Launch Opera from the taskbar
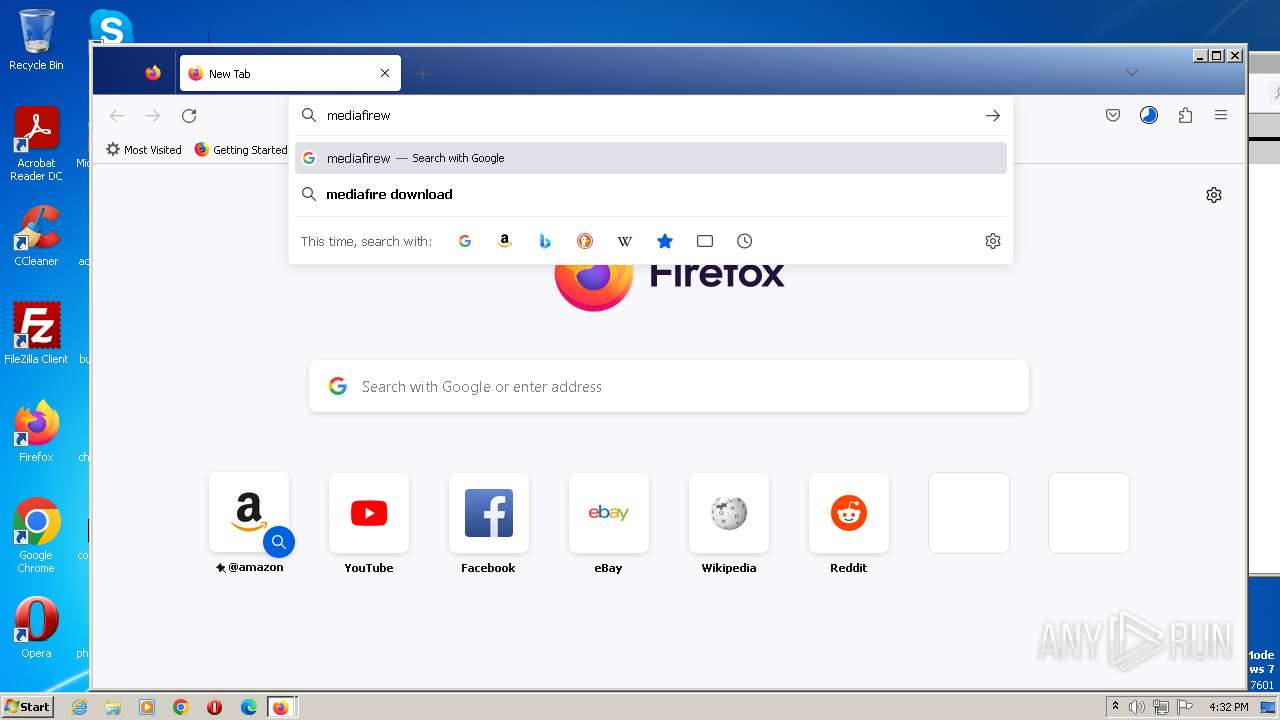1280x720 pixels. click(x=214, y=707)
